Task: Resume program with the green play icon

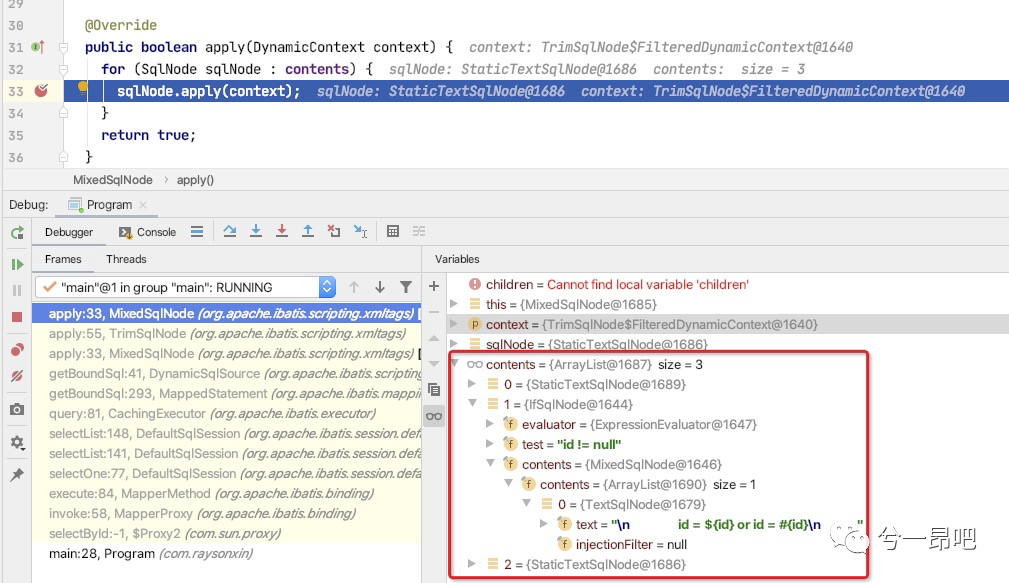Action: pyautogui.click(x=17, y=264)
